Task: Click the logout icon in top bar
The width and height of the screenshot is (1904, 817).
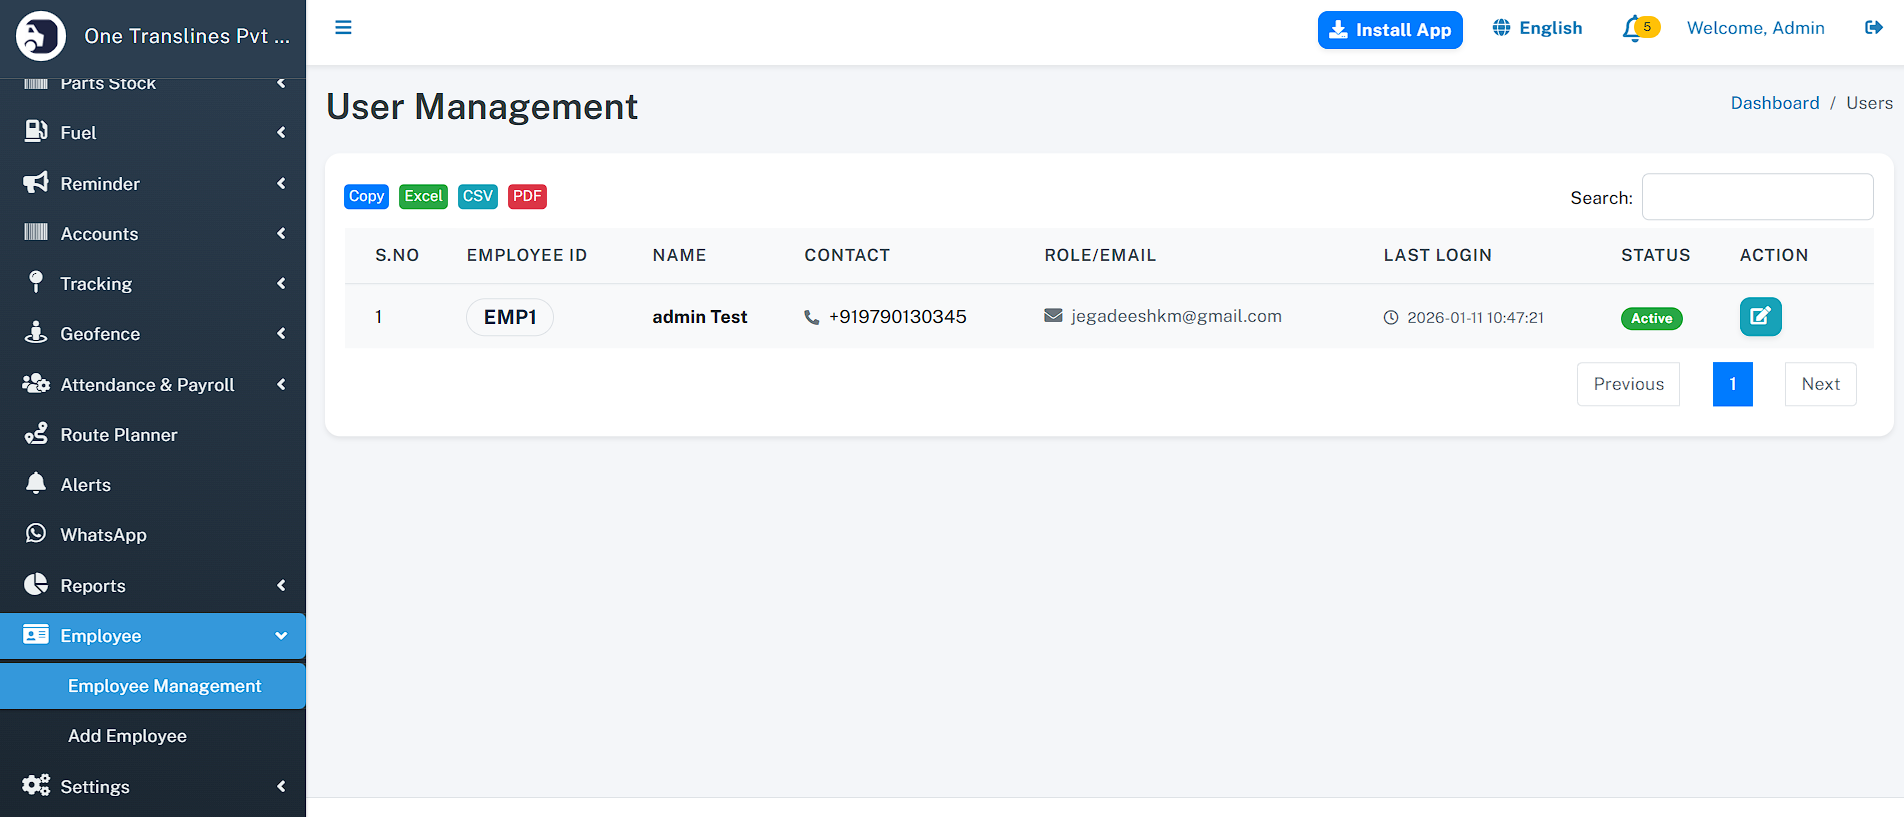Action: [1873, 28]
